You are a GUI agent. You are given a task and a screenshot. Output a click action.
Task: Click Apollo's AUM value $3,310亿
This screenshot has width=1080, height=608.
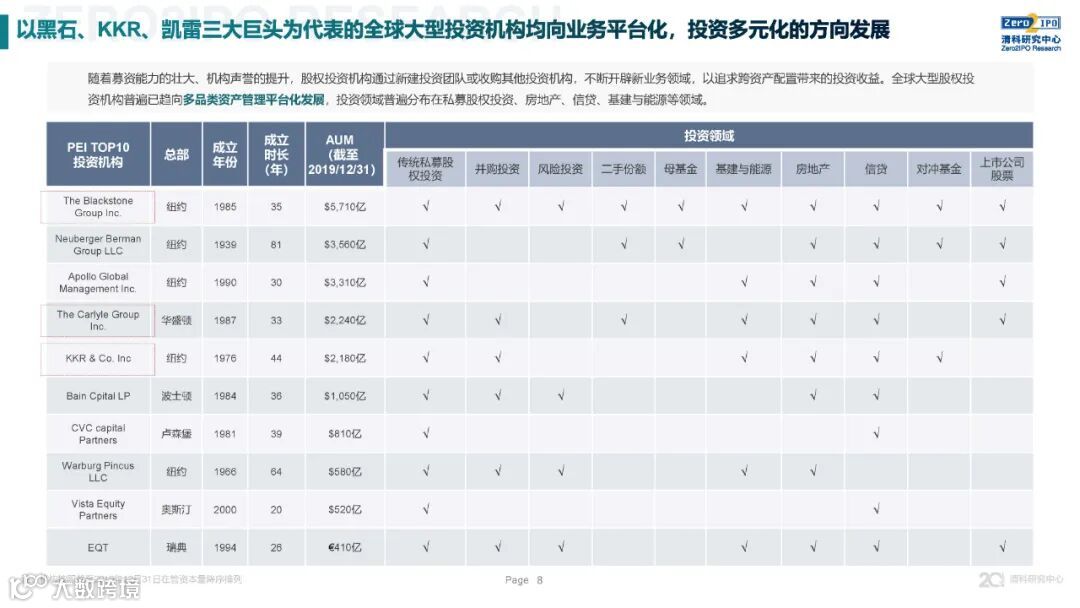pos(345,282)
